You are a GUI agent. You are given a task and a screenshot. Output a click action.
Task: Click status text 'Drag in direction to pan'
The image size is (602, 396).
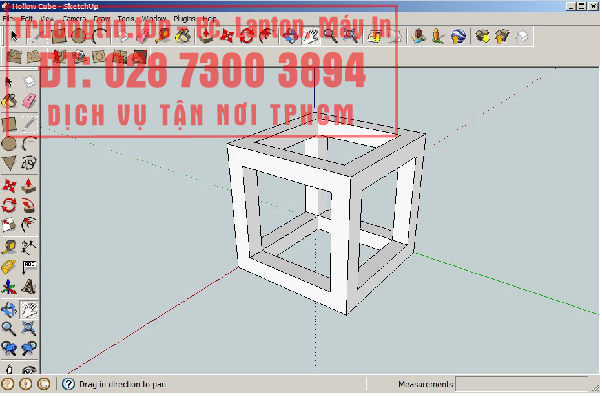(122, 385)
